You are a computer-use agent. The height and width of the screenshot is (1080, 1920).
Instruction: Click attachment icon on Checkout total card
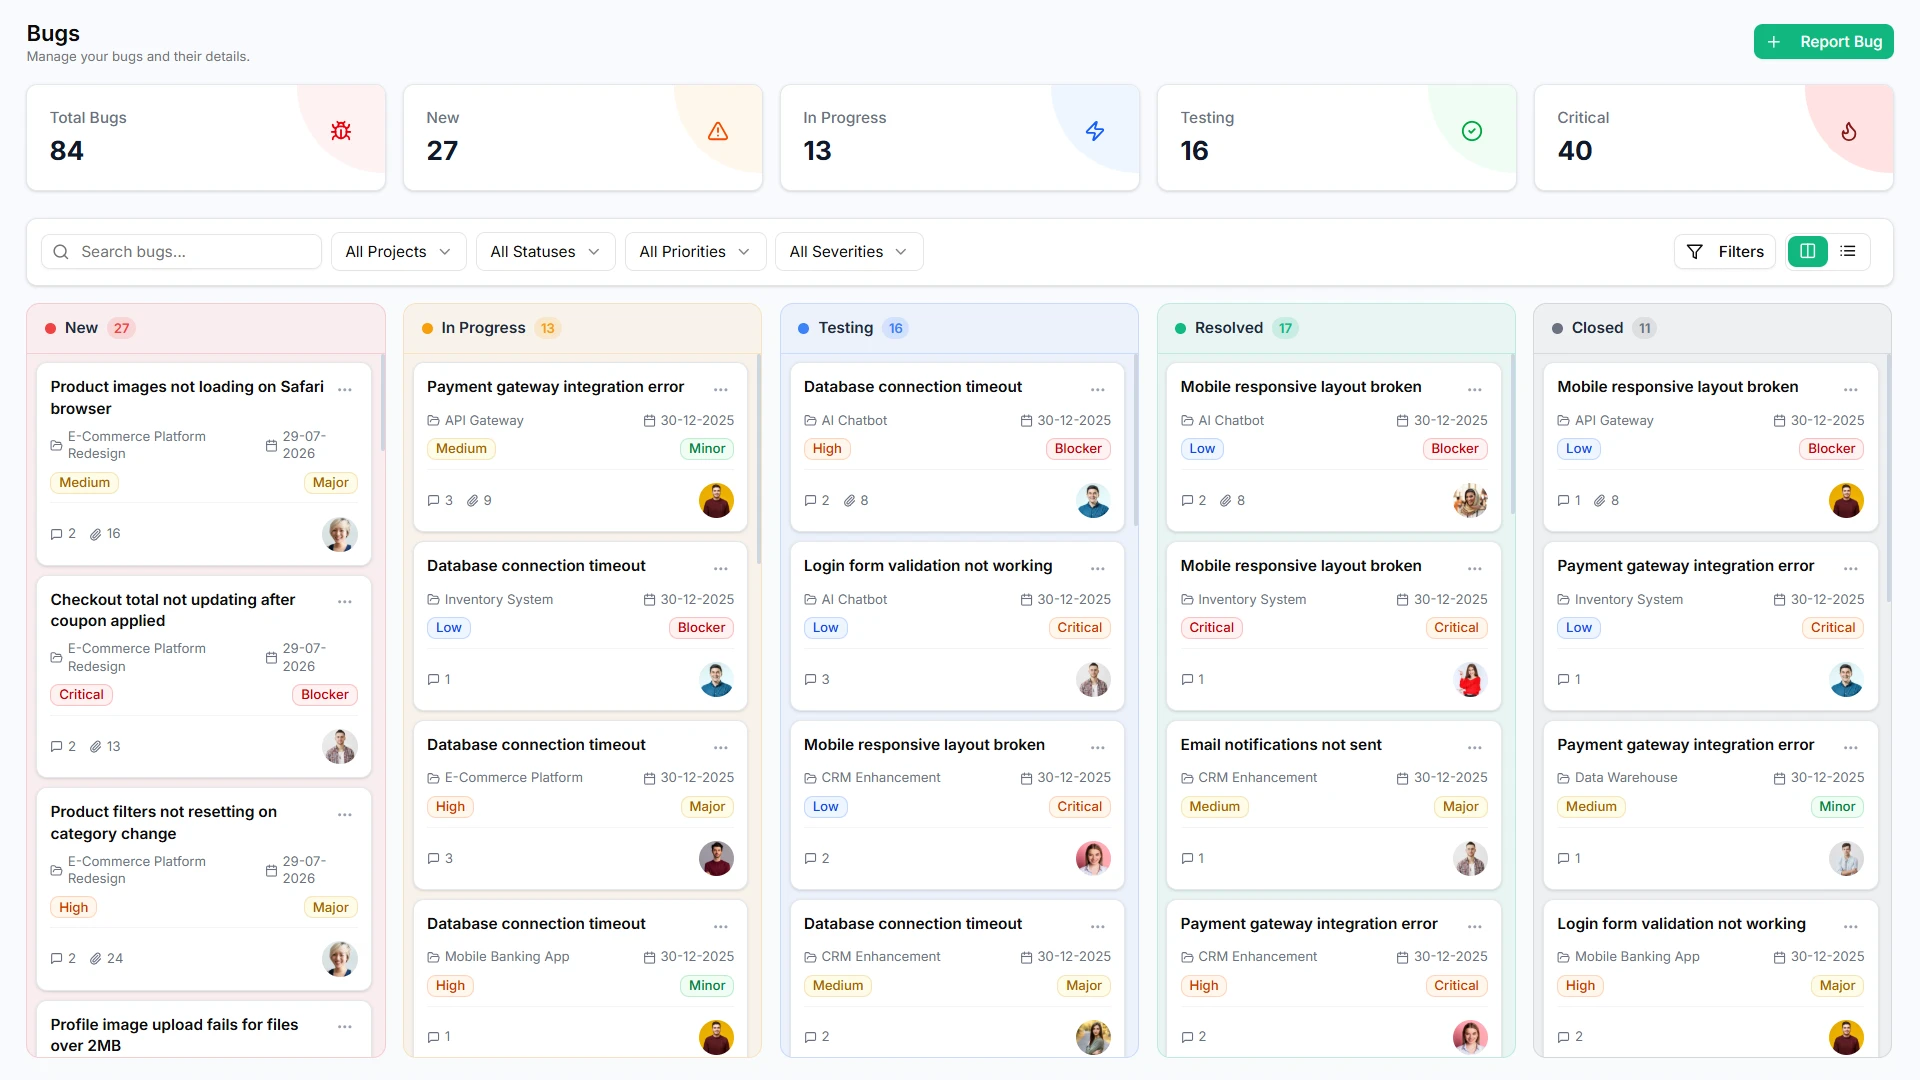point(96,747)
